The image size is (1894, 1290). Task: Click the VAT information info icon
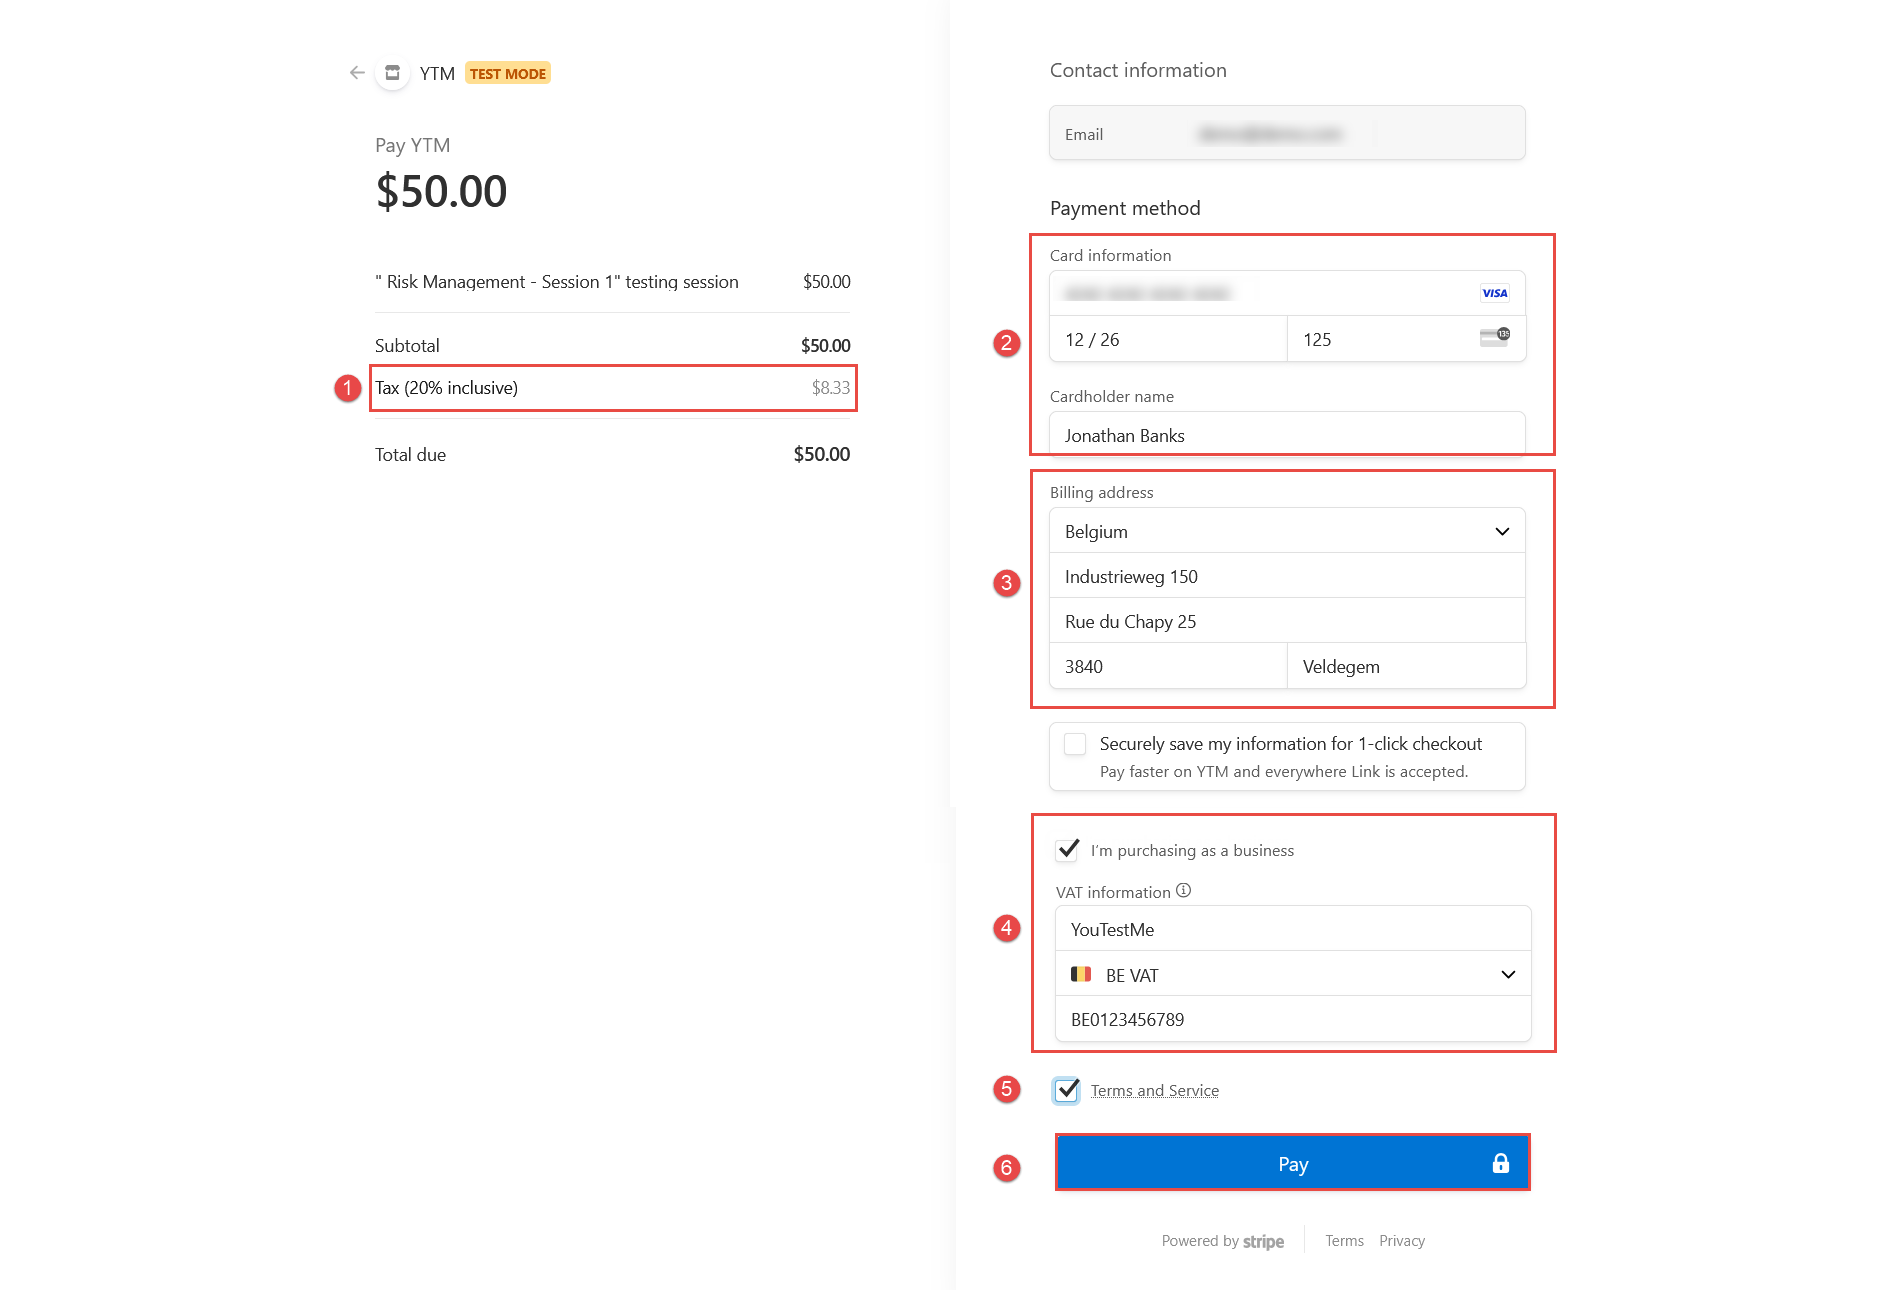(x=1183, y=890)
